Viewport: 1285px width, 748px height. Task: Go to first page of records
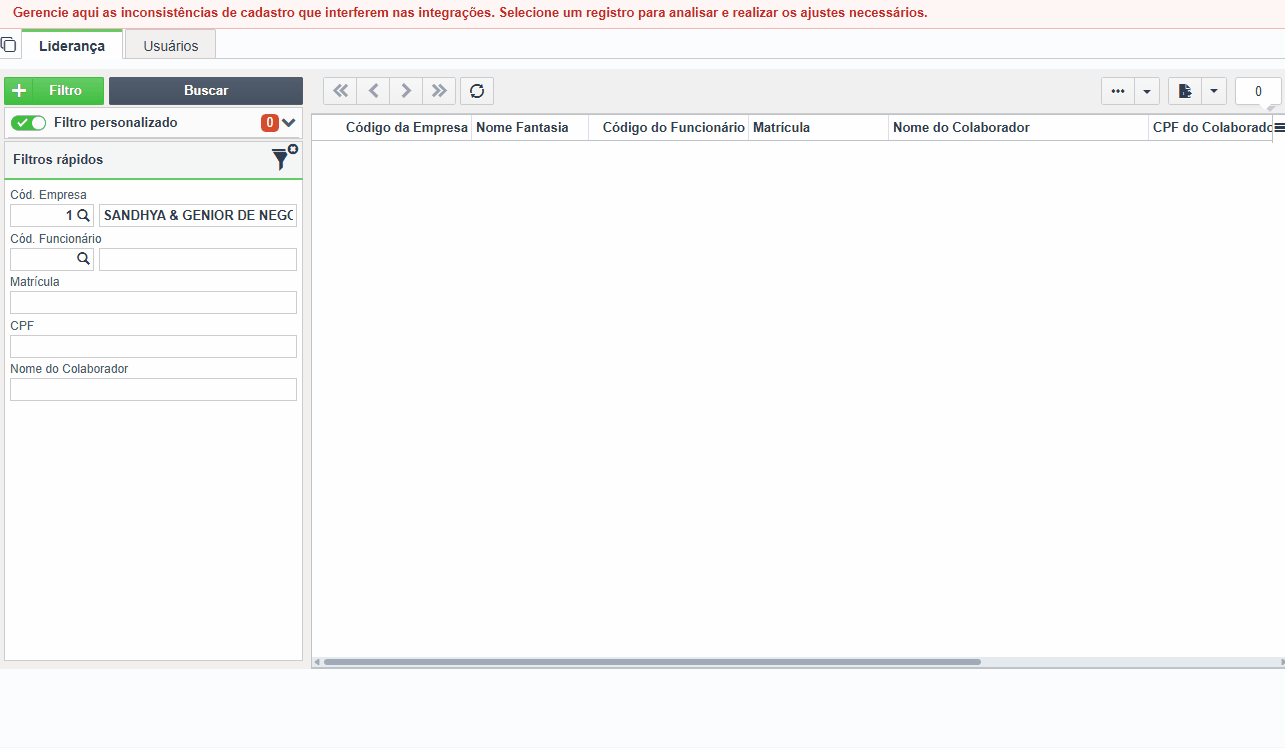[340, 91]
